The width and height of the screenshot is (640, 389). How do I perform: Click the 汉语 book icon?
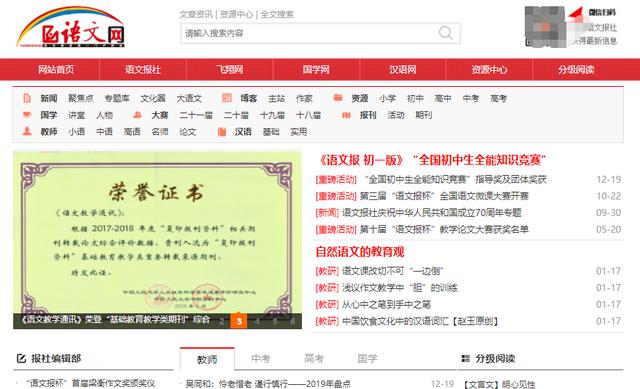[x=222, y=131]
